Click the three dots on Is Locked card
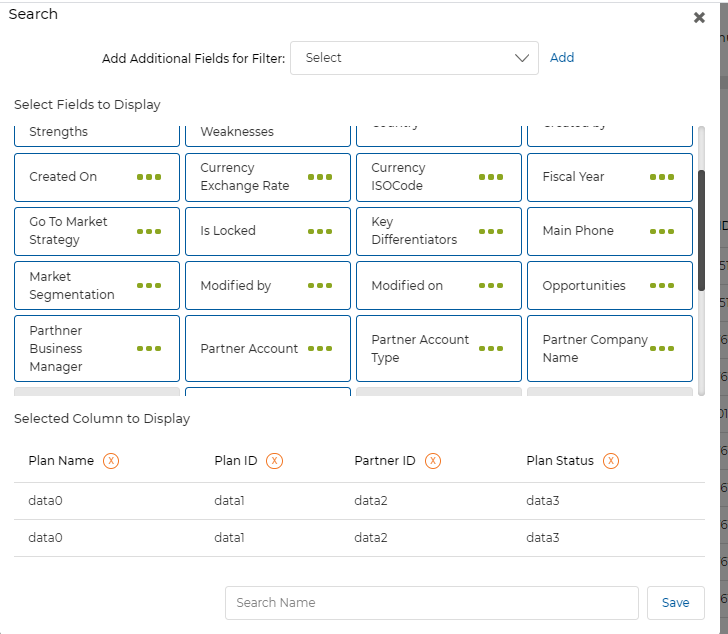The image size is (728, 634). (x=320, y=231)
